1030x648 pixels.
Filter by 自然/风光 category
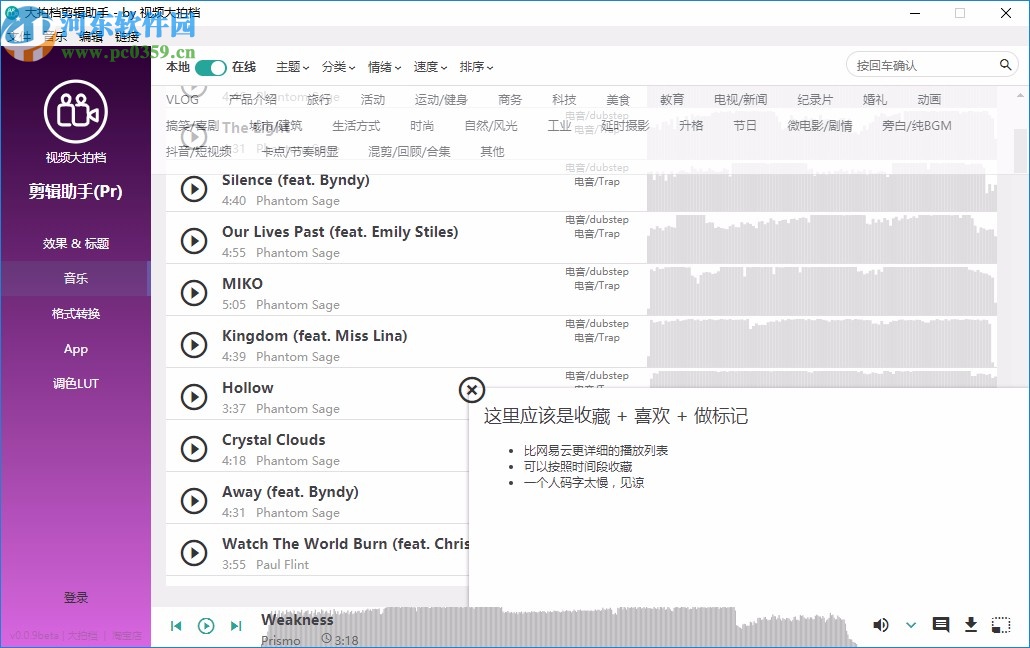coord(491,126)
